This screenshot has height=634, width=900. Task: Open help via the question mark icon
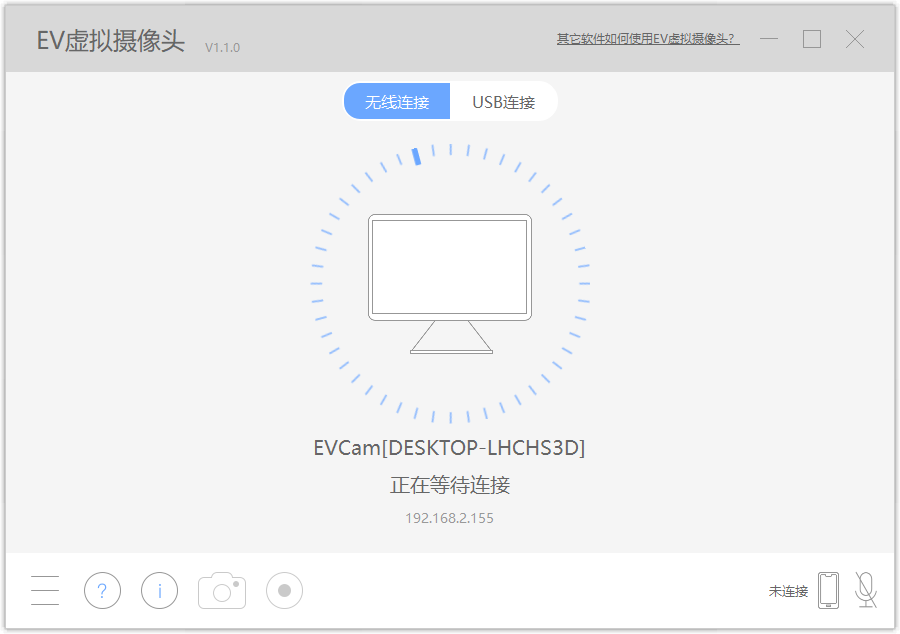tap(102, 590)
